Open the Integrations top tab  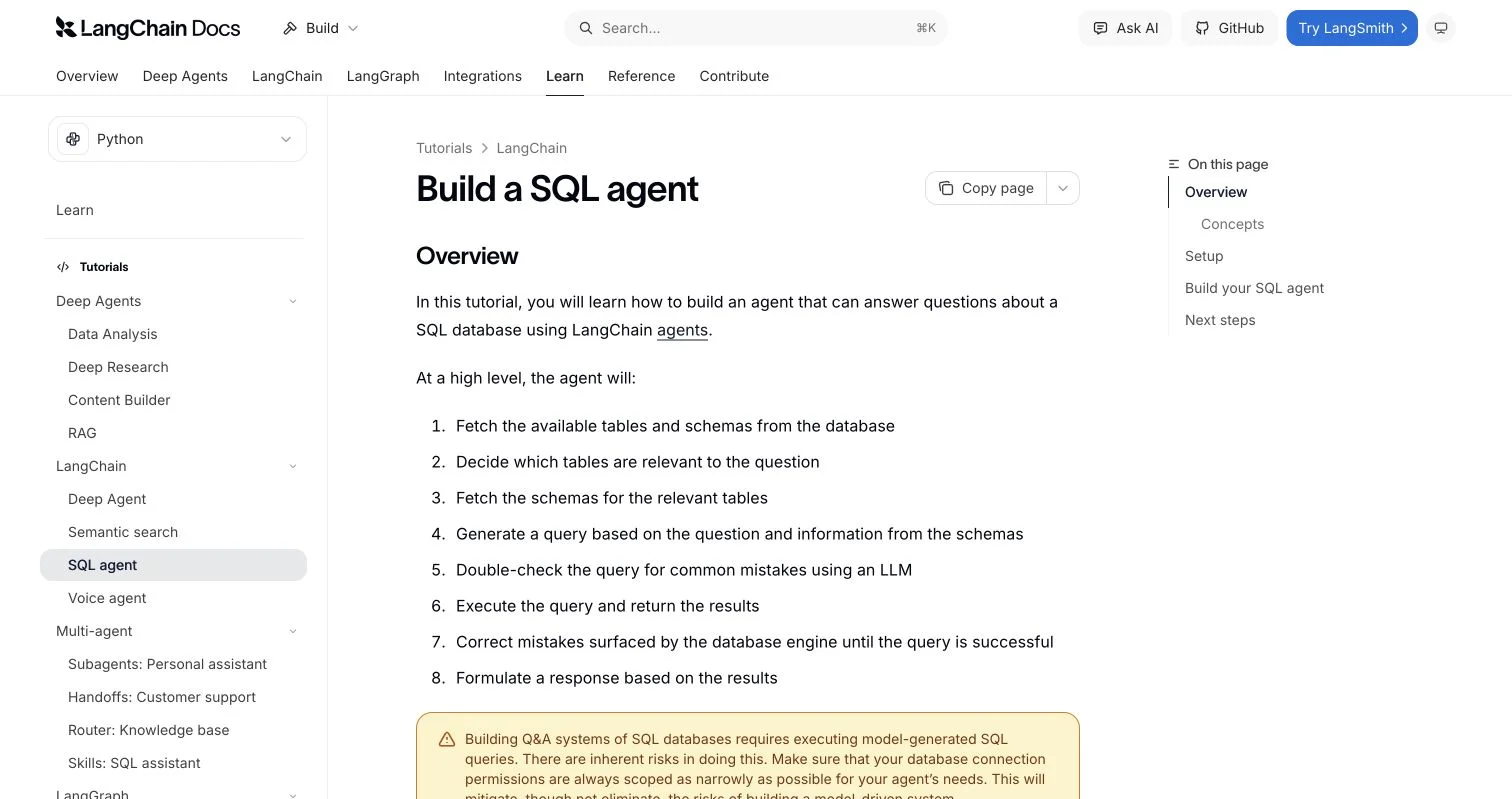pos(483,76)
